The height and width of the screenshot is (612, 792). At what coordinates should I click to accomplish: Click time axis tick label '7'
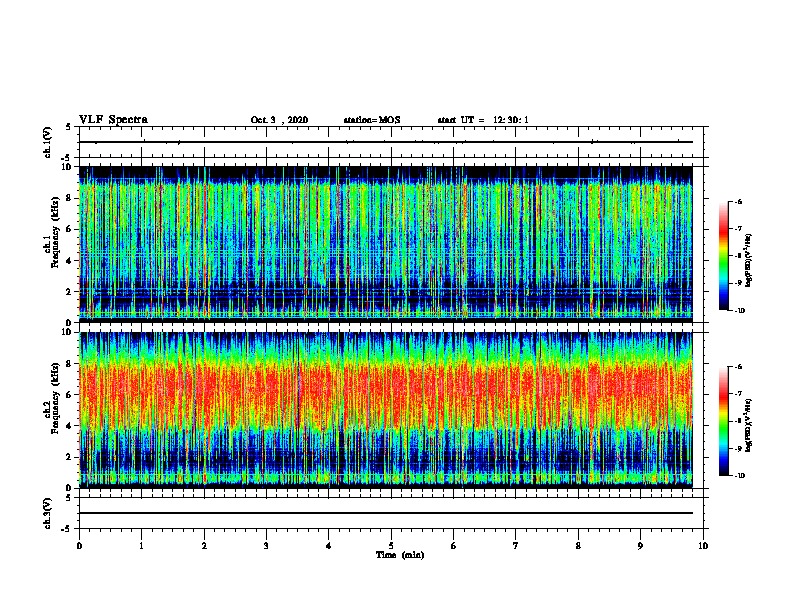pos(516,546)
